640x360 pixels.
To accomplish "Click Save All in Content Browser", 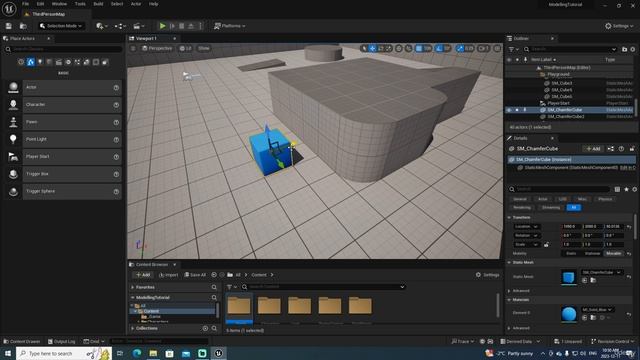I will click(195, 275).
